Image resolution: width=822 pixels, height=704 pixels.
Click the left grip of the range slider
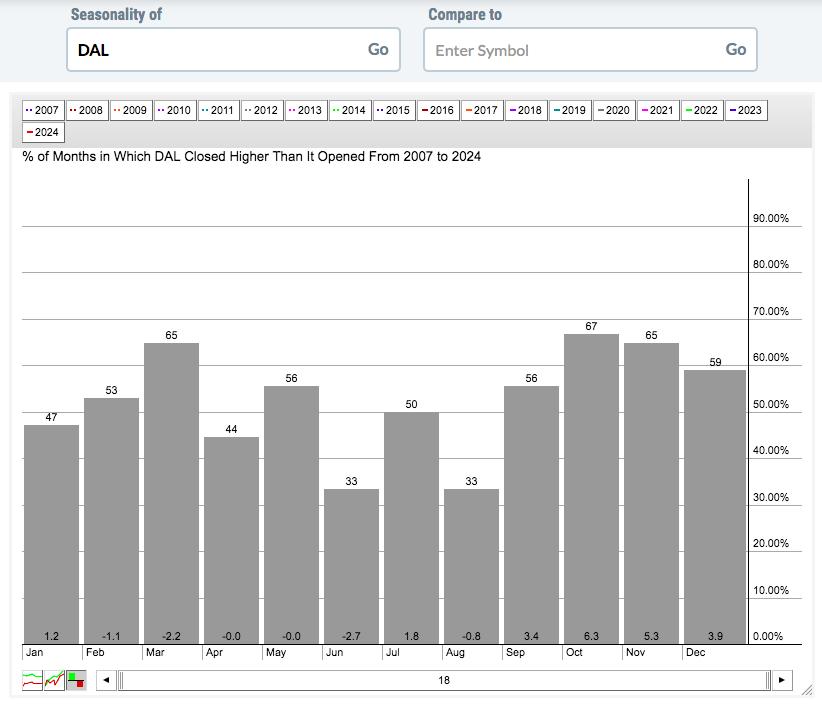121,680
